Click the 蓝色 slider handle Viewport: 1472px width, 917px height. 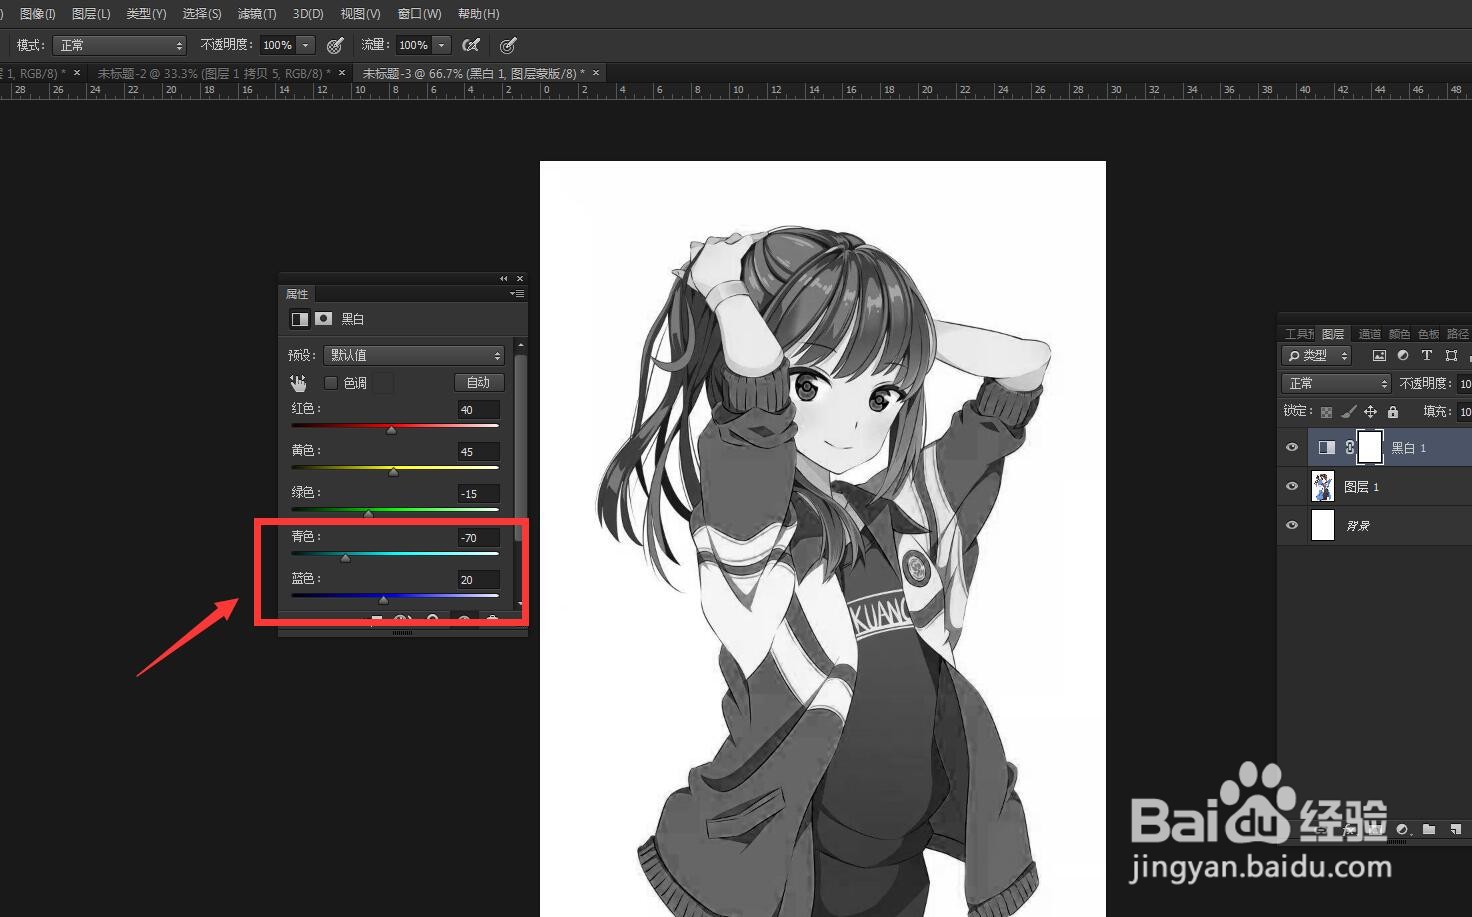pos(383,600)
